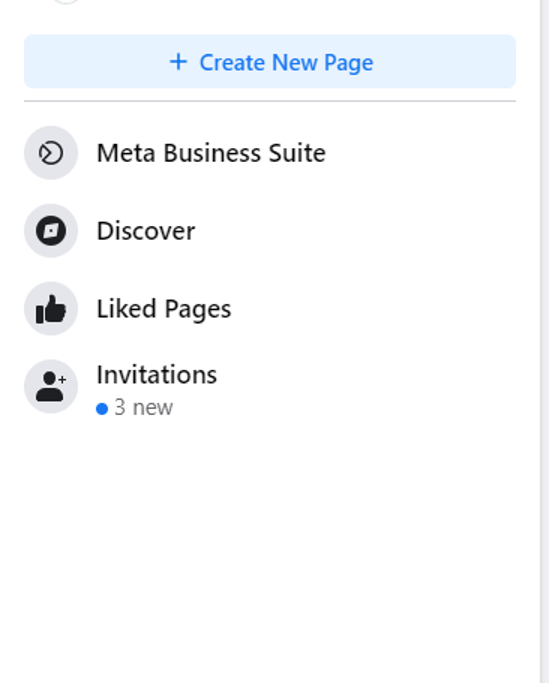Click the divider line under Create New Page
550x684 pixels.
[x=270, y=101]
